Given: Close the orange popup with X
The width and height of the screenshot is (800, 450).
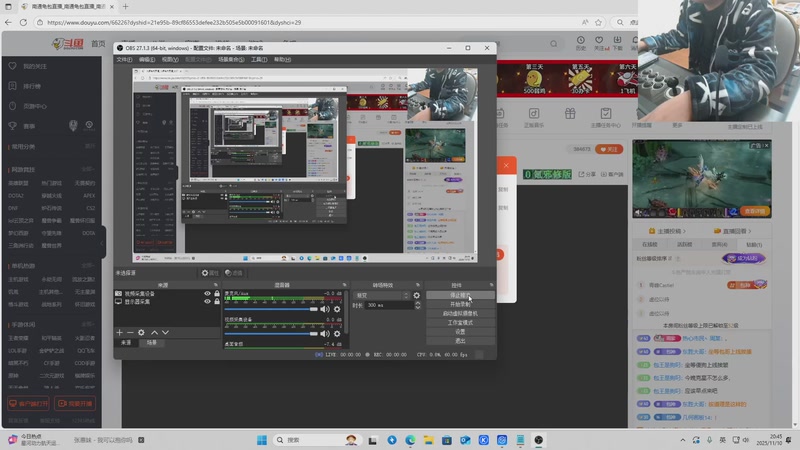Looking at the screenshot, I should [x=506, y=165].
